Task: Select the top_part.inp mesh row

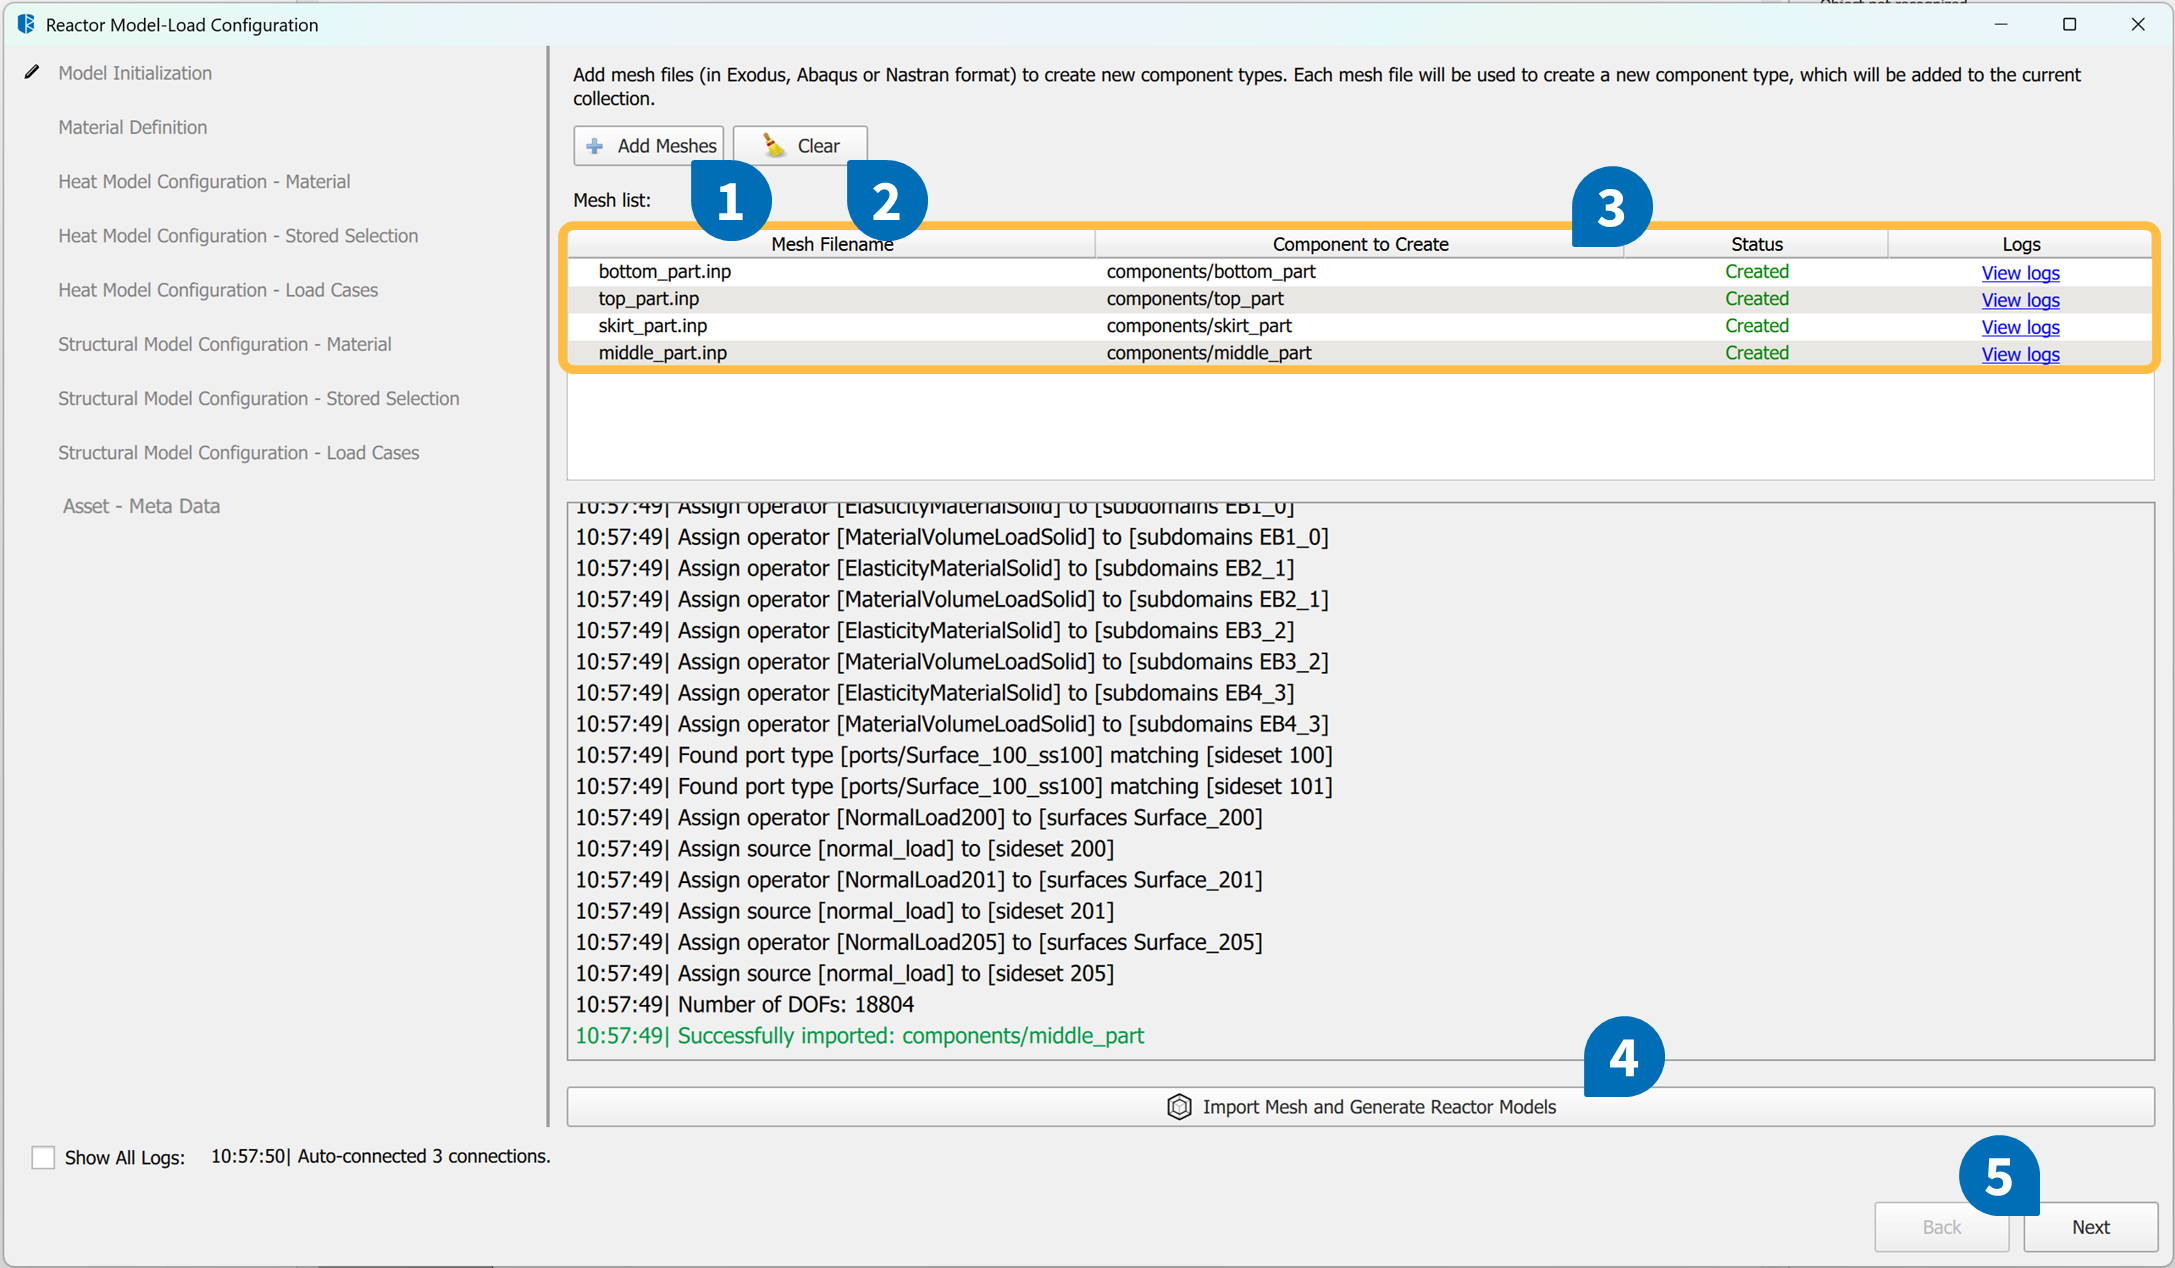Action: (x=649, y=299)
